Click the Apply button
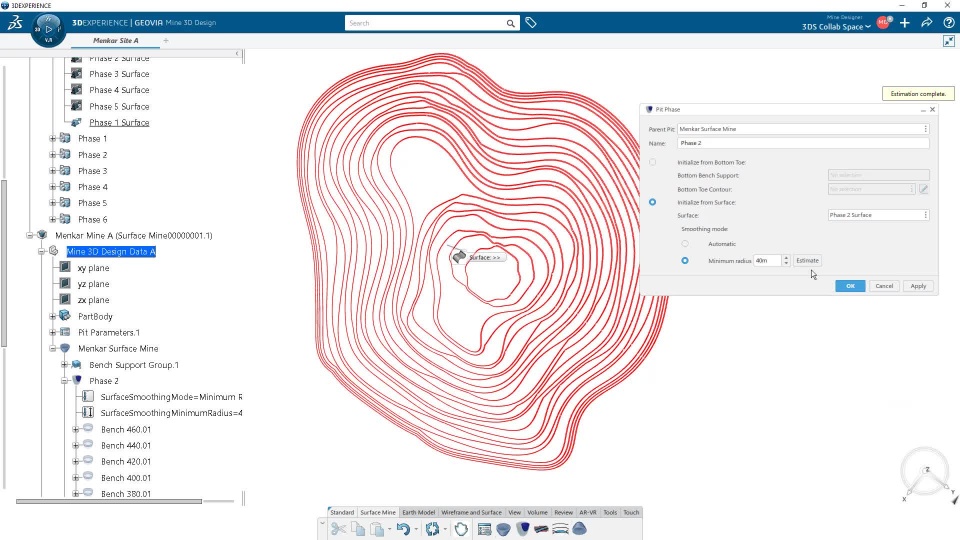Image resolution: width=960 pixels, height=540 pixels. 918,286
